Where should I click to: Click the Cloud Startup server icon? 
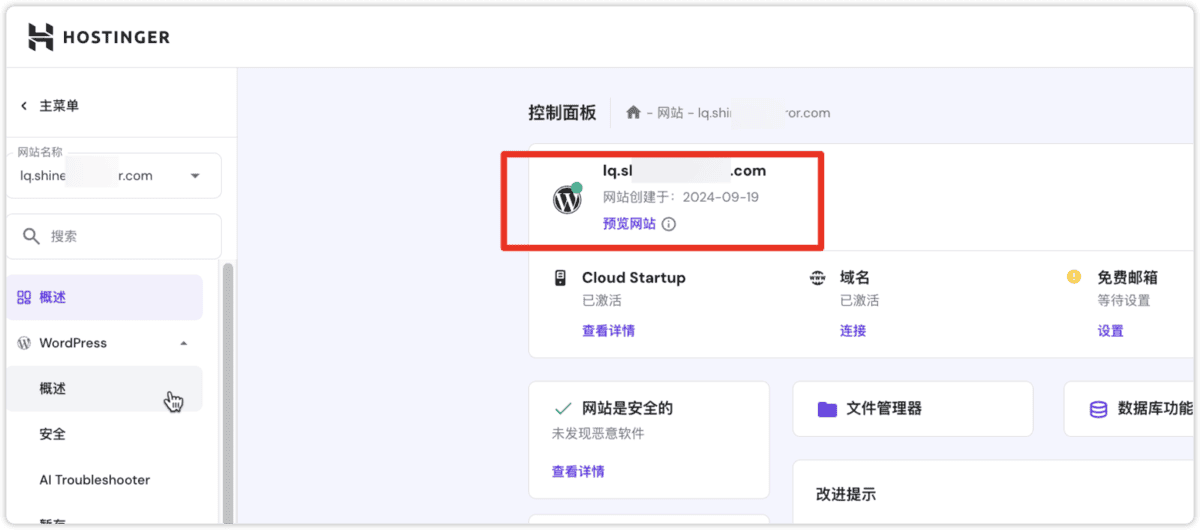click(x=561, y=277)
